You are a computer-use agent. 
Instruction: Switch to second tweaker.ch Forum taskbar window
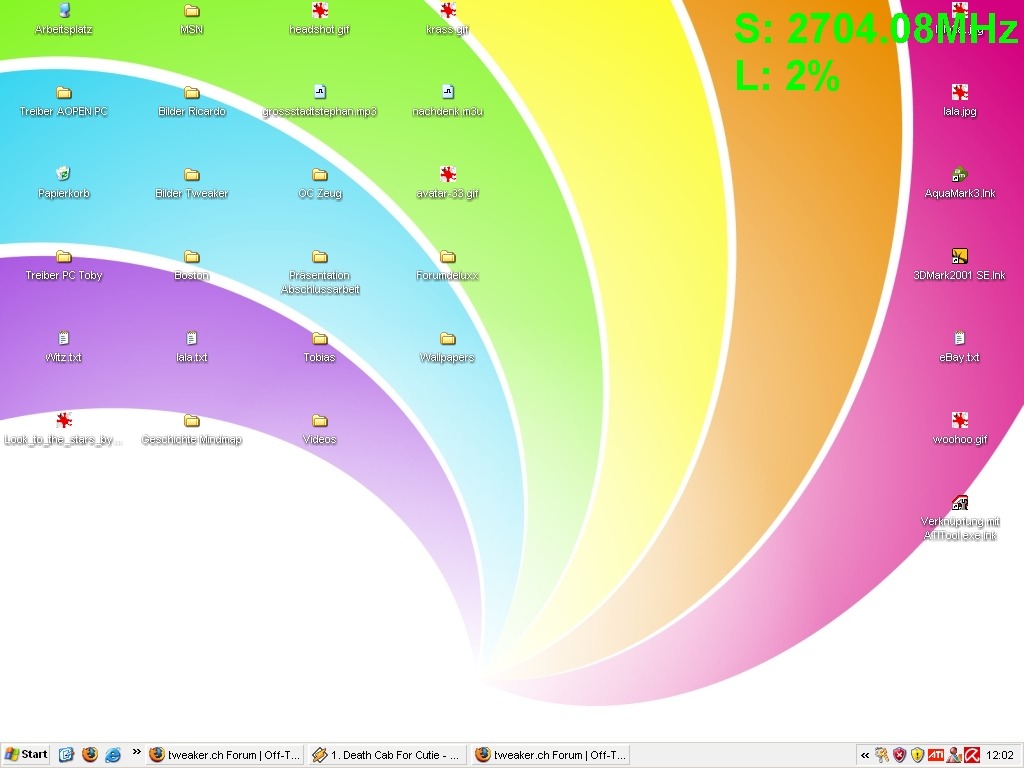coord(550,755)
